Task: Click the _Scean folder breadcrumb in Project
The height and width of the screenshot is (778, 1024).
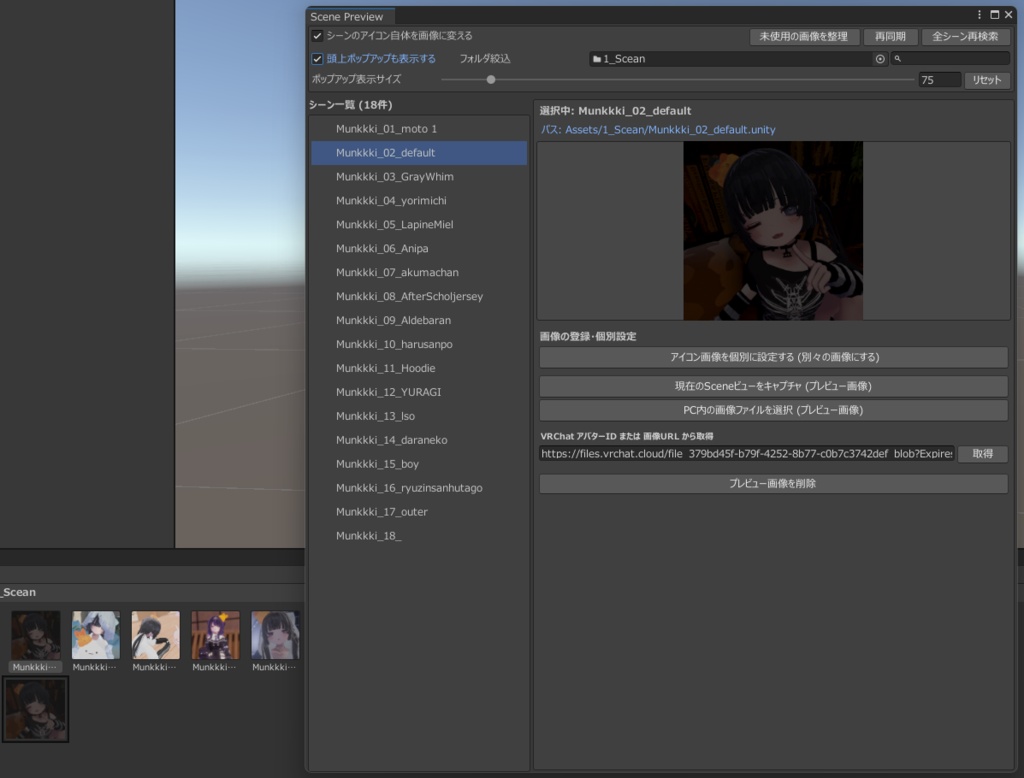Action: [x=18, y=592]
